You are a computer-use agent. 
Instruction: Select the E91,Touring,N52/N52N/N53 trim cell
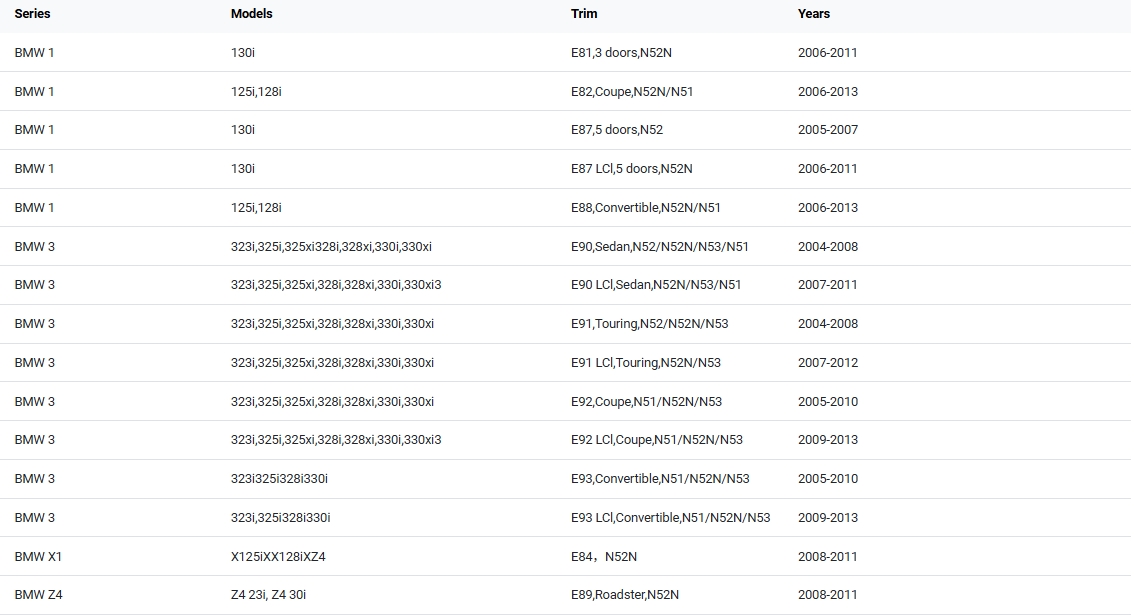[x=650, y=324]
